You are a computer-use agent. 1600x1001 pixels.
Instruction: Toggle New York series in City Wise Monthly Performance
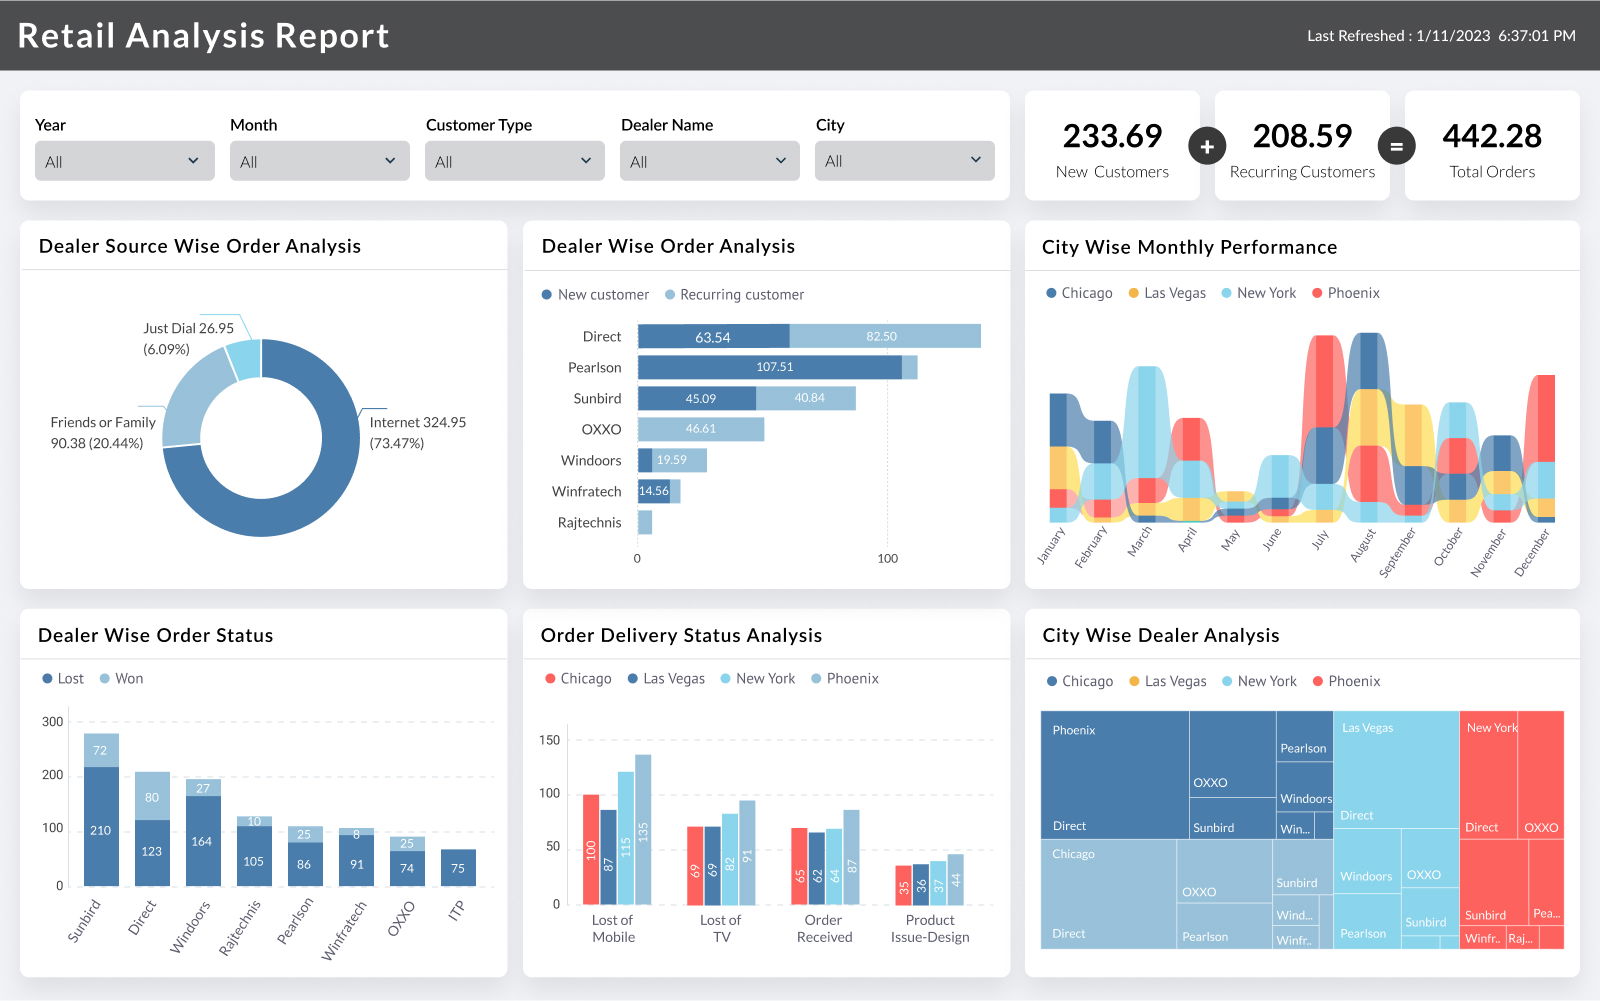tap(1258, 293)
